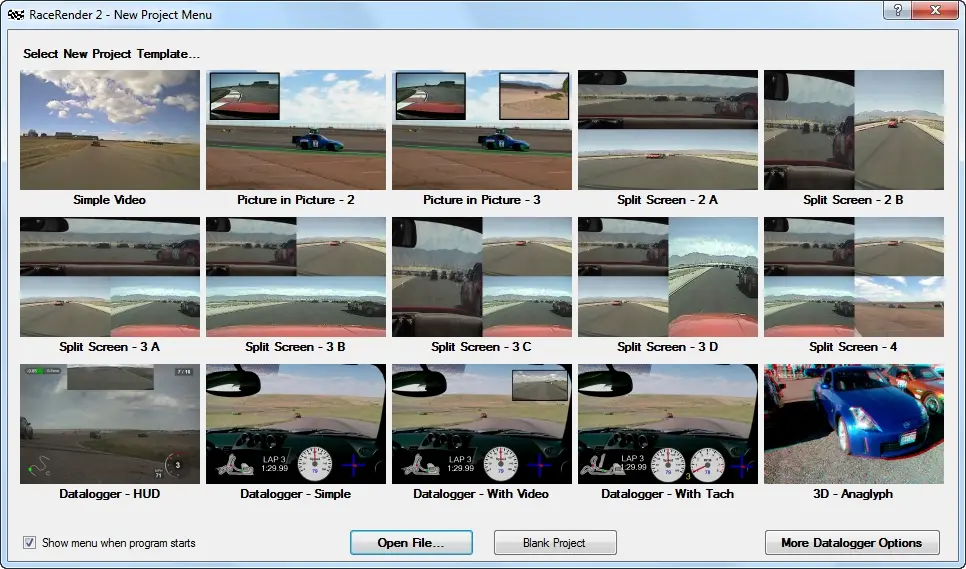
Task: Click the "Picture in Picture - 3" caption
Action: tap(482, 200)
